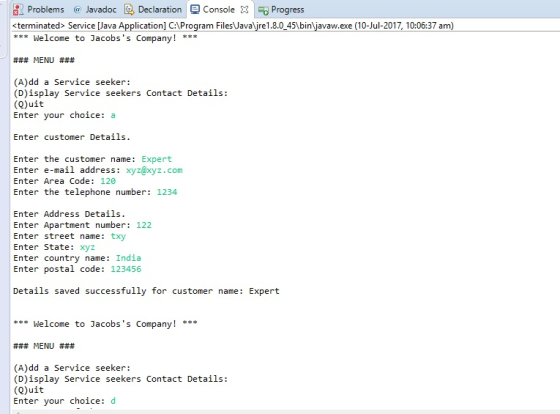Click the street name value 'txy'
560x414 pixels.
tap(118, 236)
